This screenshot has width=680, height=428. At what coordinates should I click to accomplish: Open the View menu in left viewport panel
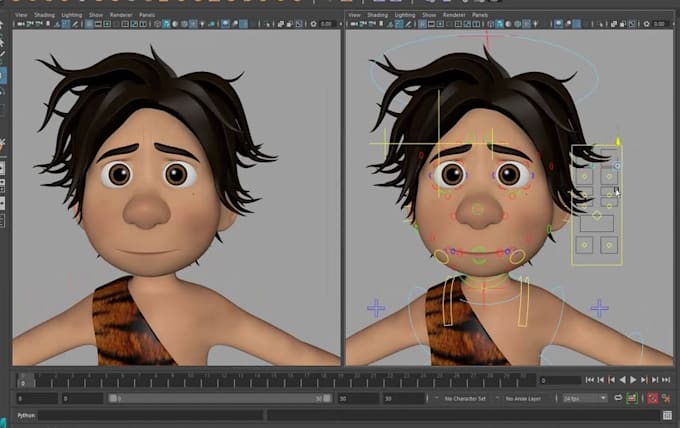pyautogui.click(x=21, y=15)
